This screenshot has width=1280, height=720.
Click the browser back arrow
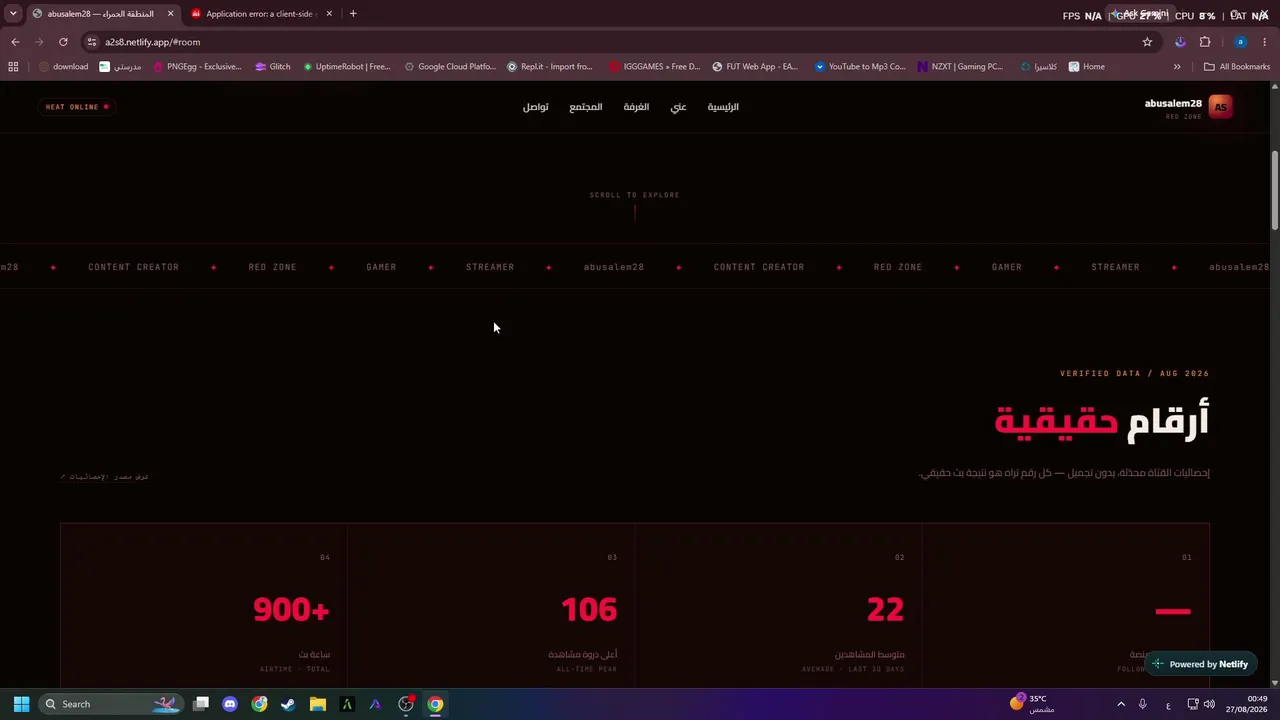15,42
